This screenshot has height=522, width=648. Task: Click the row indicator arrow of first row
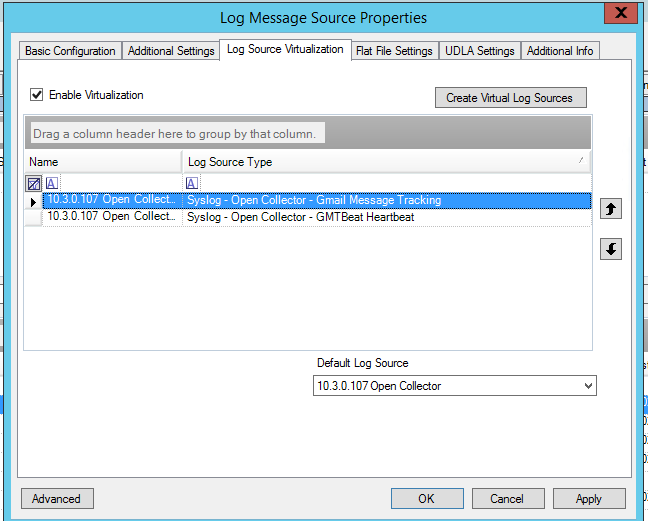[33, 201]
